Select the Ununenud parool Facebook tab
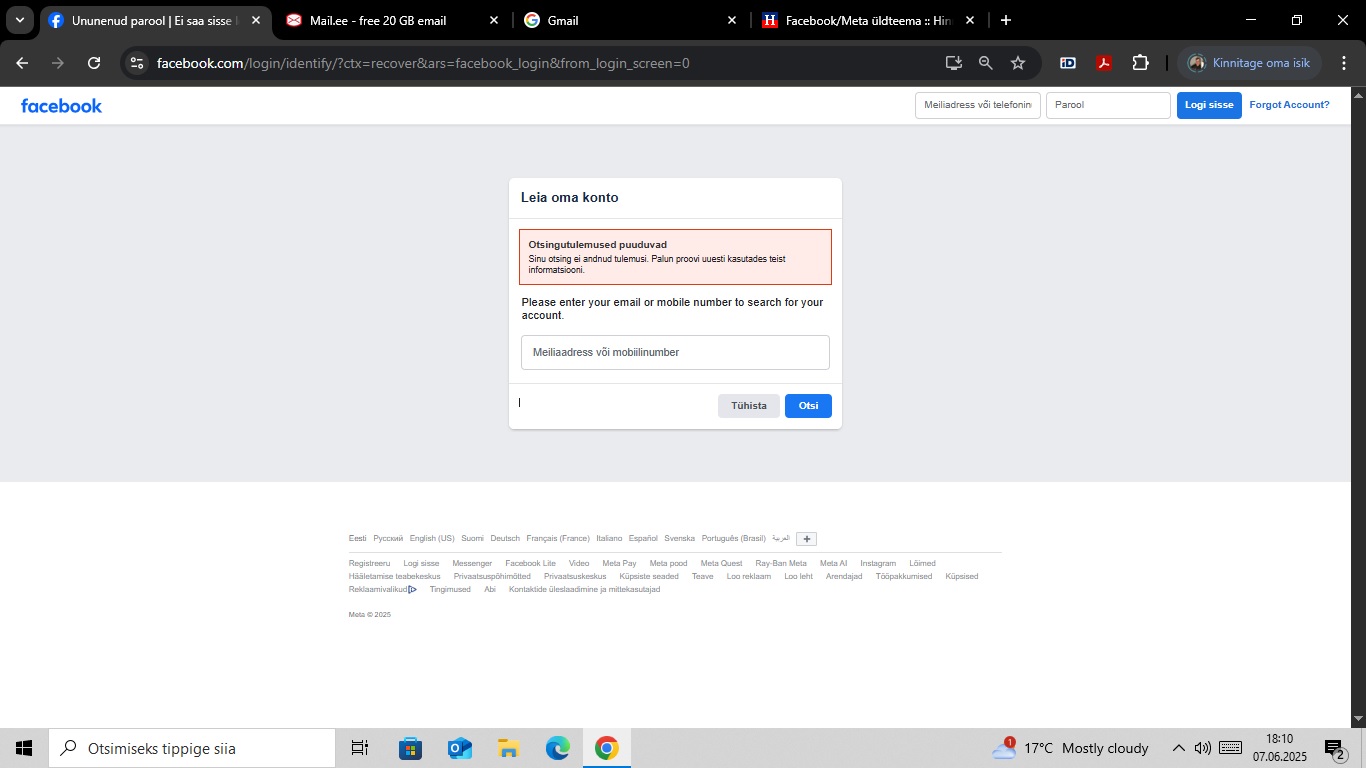 (154, 20)
